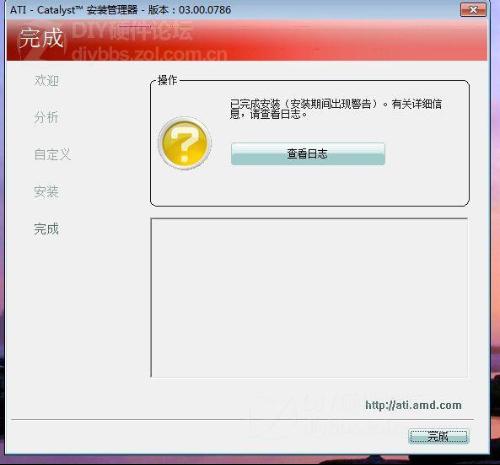
Task: Close the Catalyst installer window
Action: [473, 10]
